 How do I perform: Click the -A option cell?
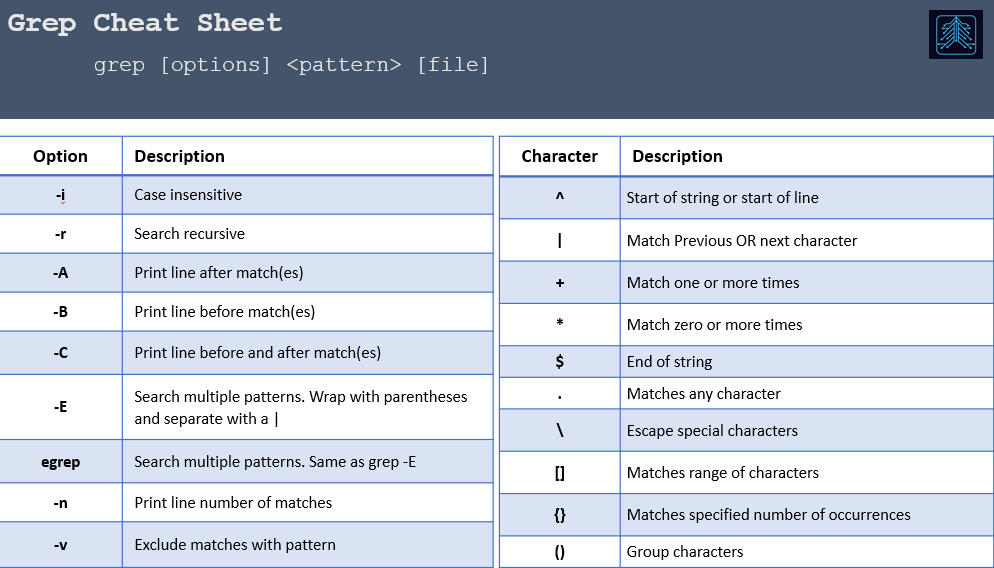click(x=60, y=273)
